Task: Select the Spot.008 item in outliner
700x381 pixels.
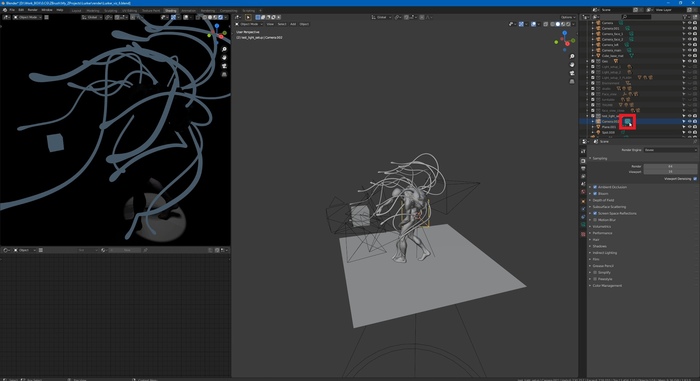Action: 608,133
